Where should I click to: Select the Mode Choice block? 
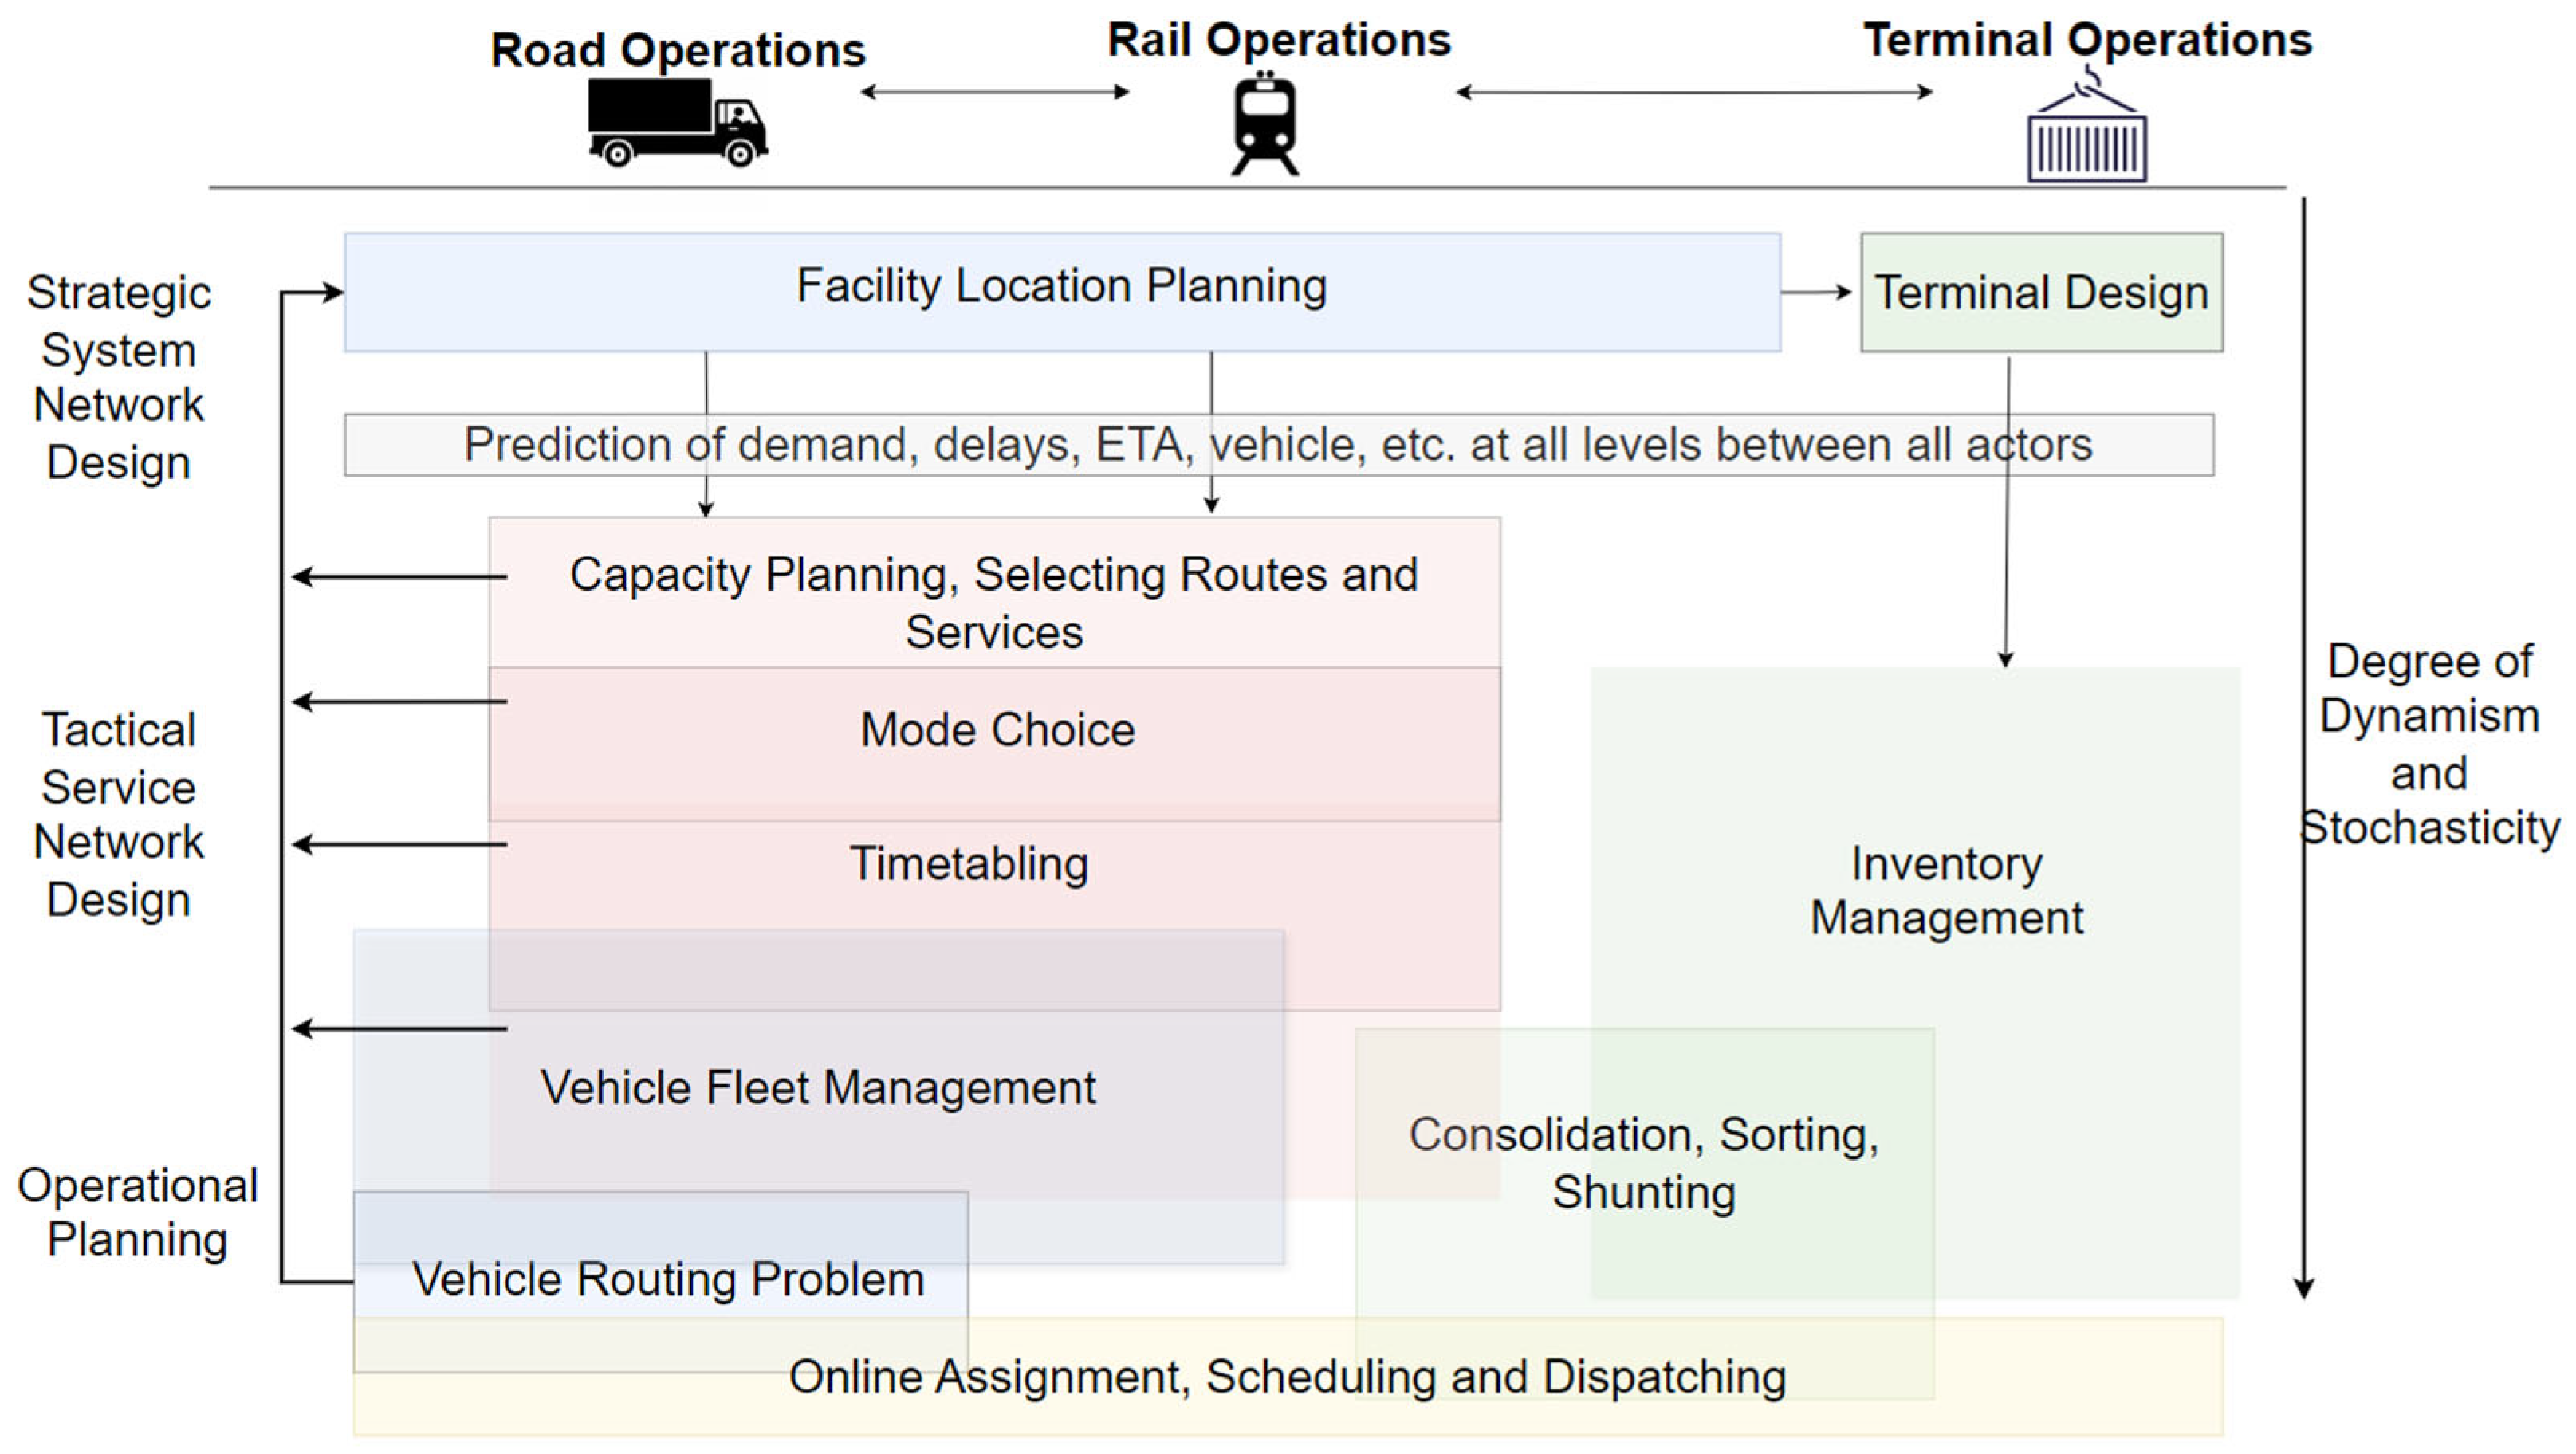point(997,731)
